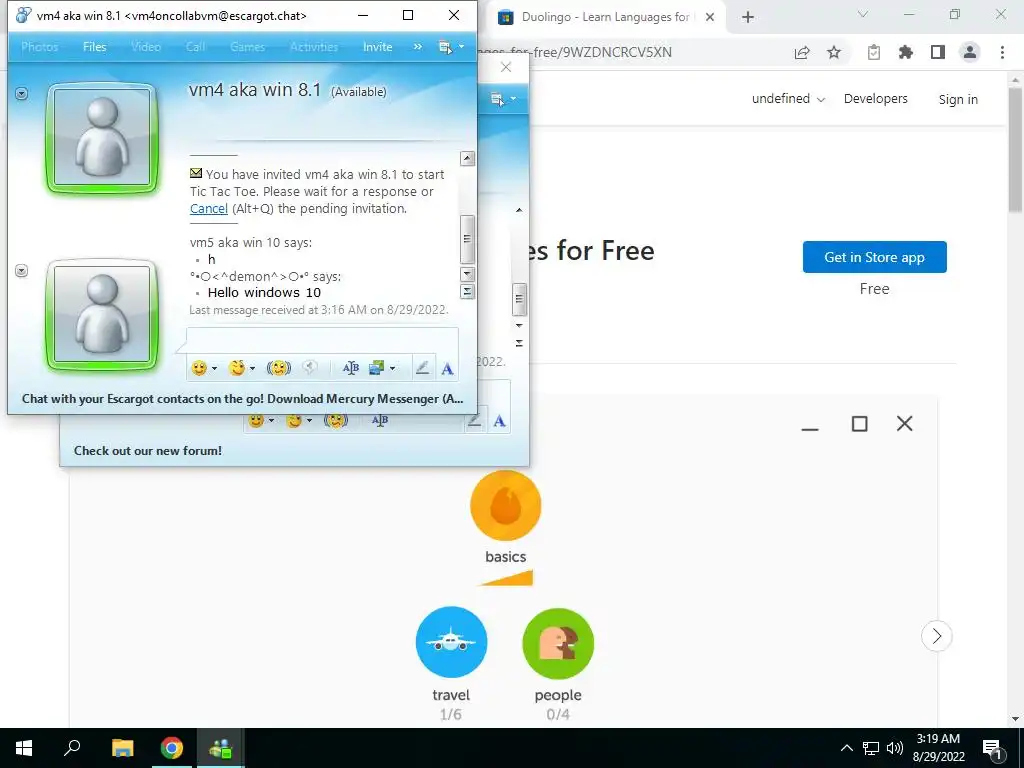
Task: Open the dropdown arrow beside the front chat menu icon
Action: click(x=461, y=47)
